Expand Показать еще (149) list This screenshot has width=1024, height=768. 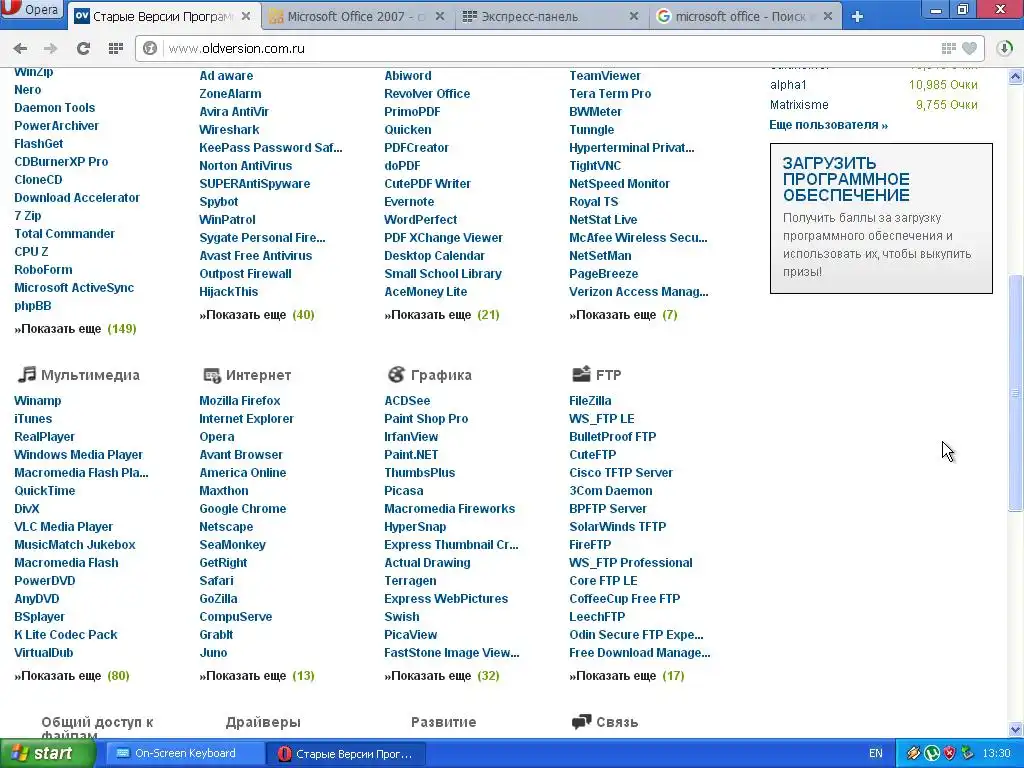pos(75,329)
